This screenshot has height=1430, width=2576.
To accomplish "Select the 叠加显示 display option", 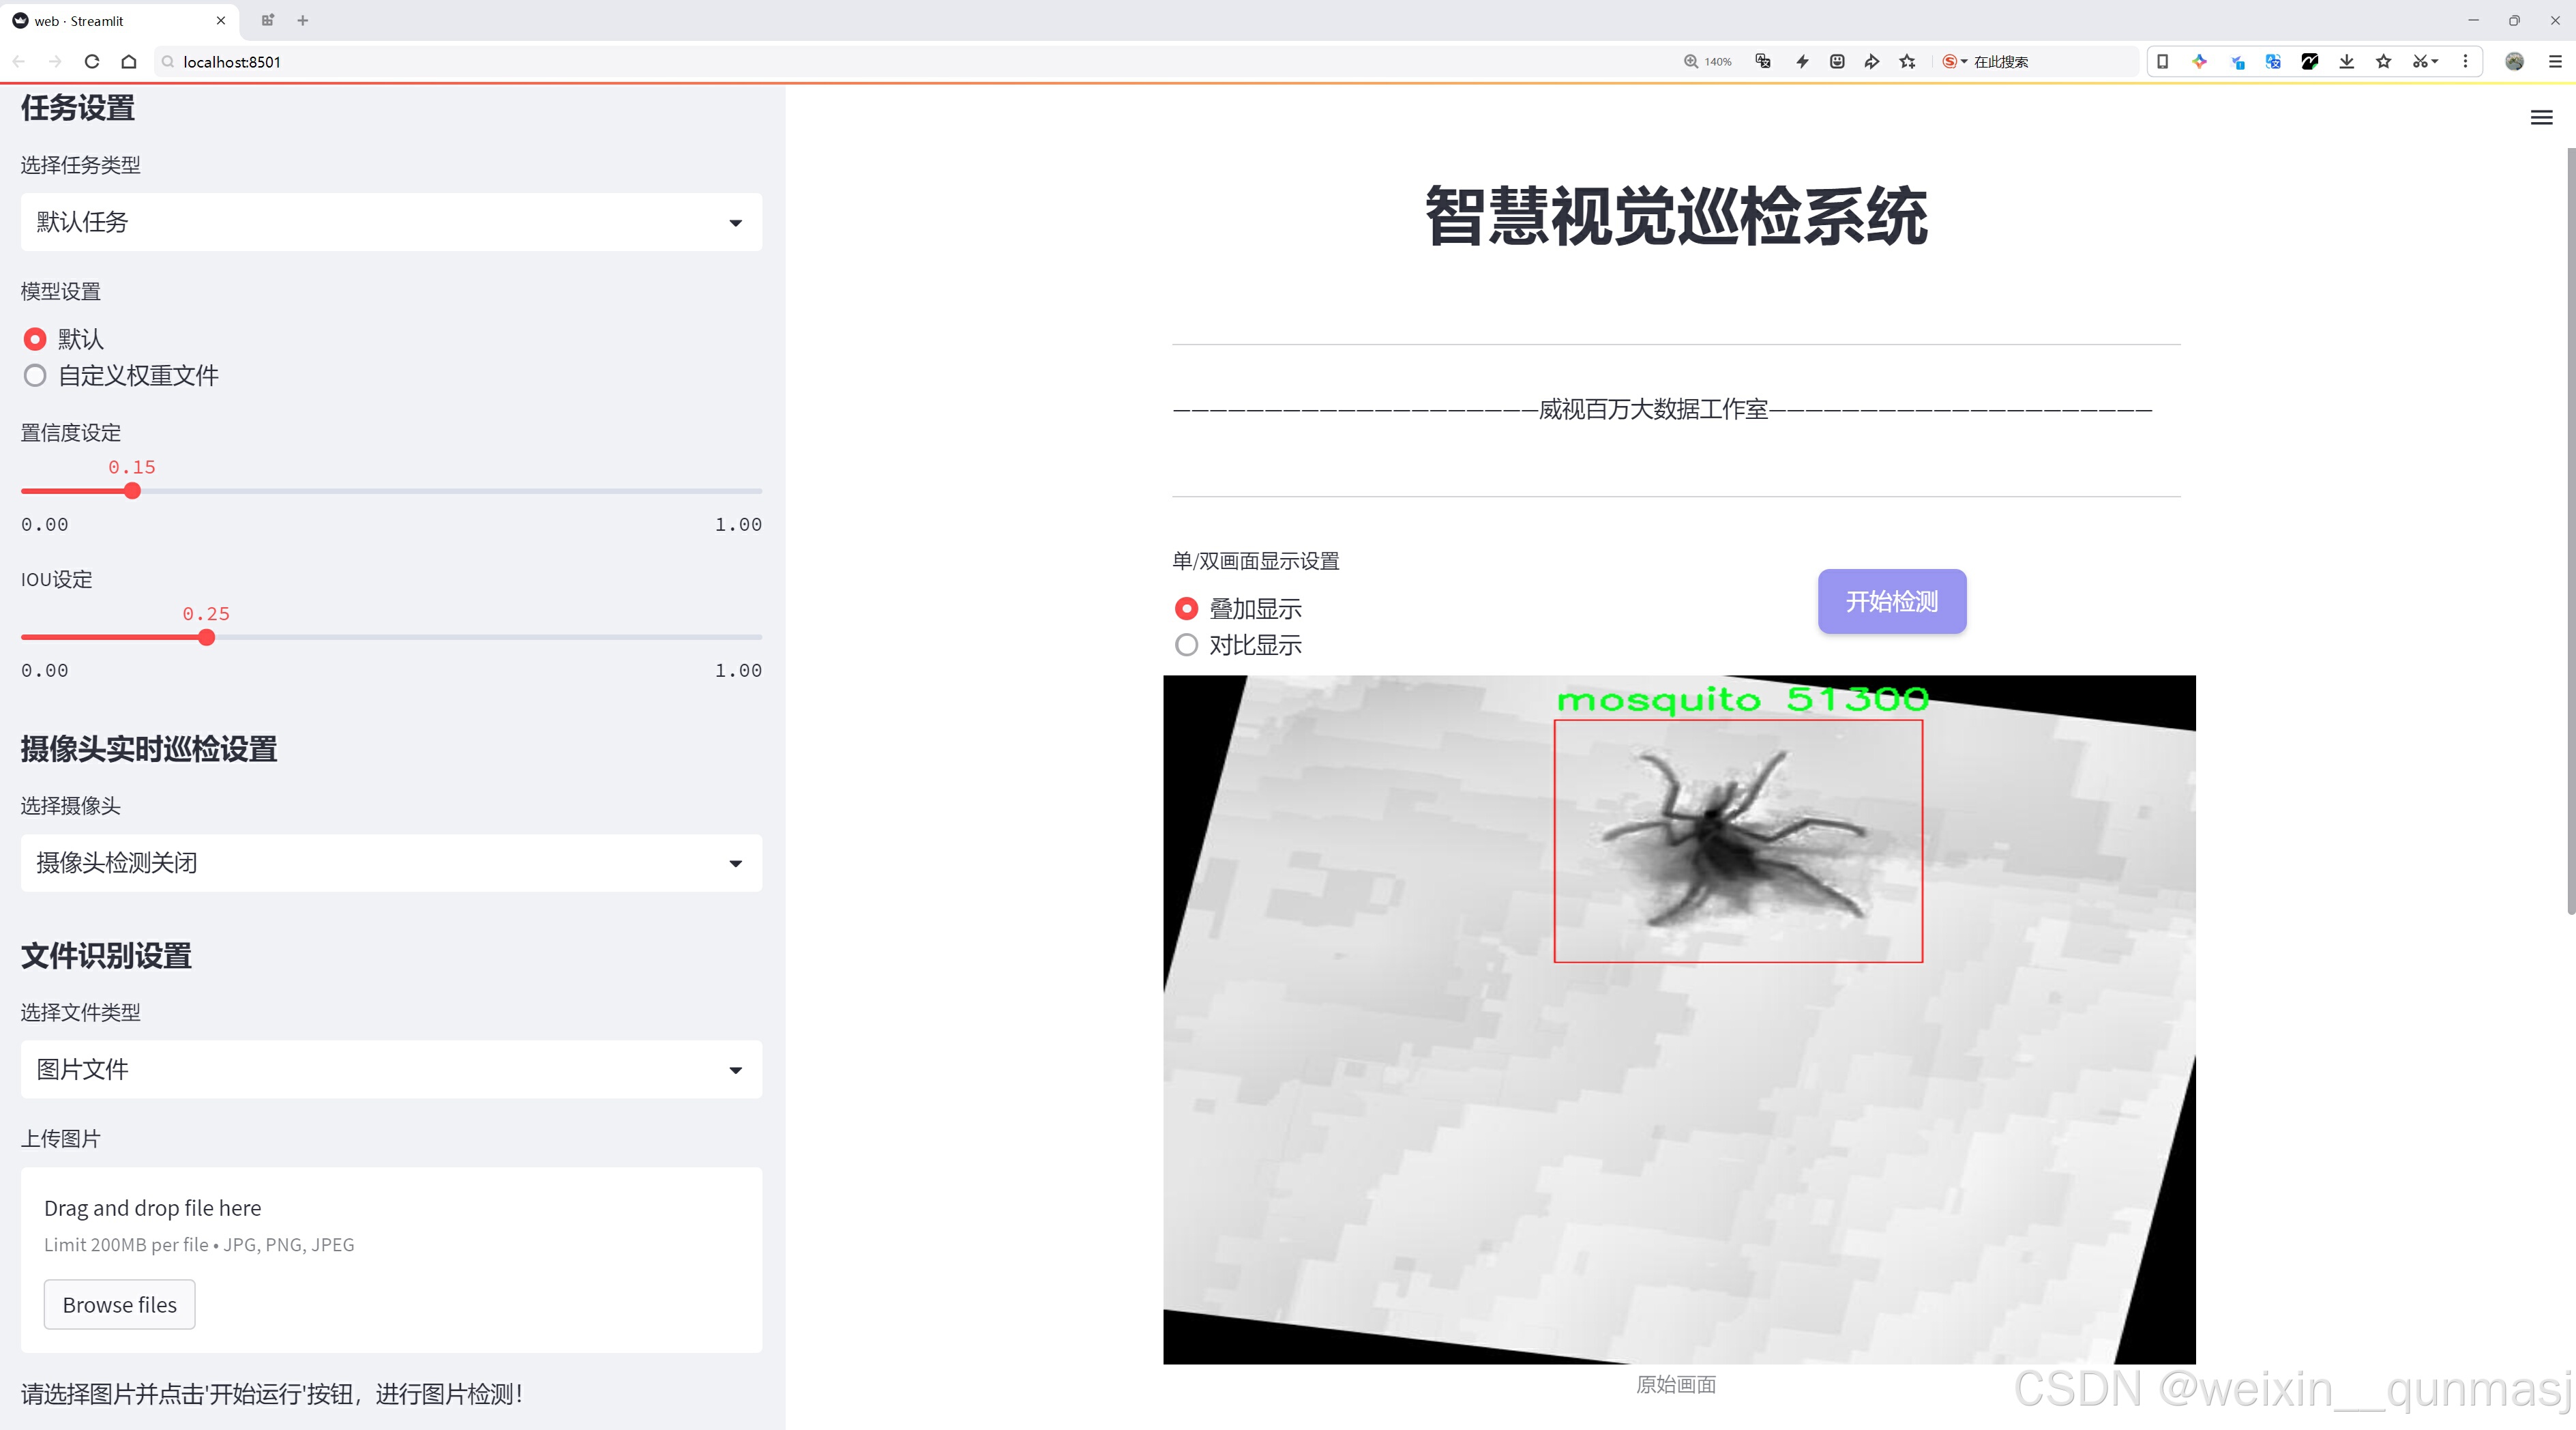I will click(x=1186, y=609).
